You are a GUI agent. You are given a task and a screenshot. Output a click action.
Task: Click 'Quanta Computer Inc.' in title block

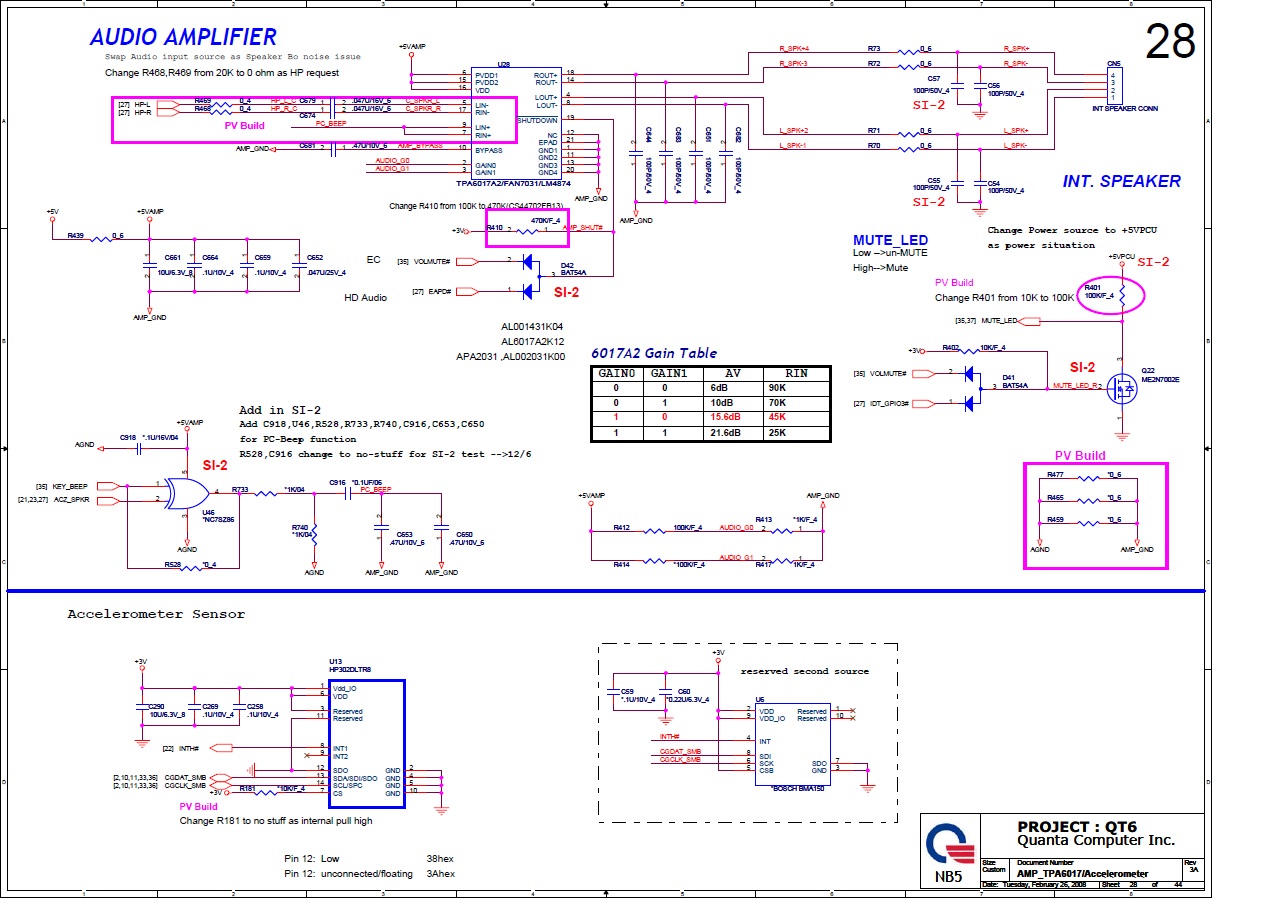[x=1096, y=840]
